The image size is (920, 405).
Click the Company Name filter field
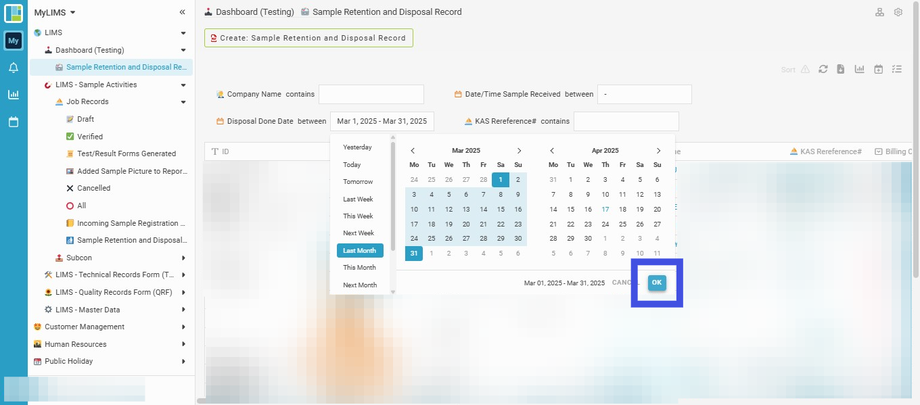[x=371, y=94]
